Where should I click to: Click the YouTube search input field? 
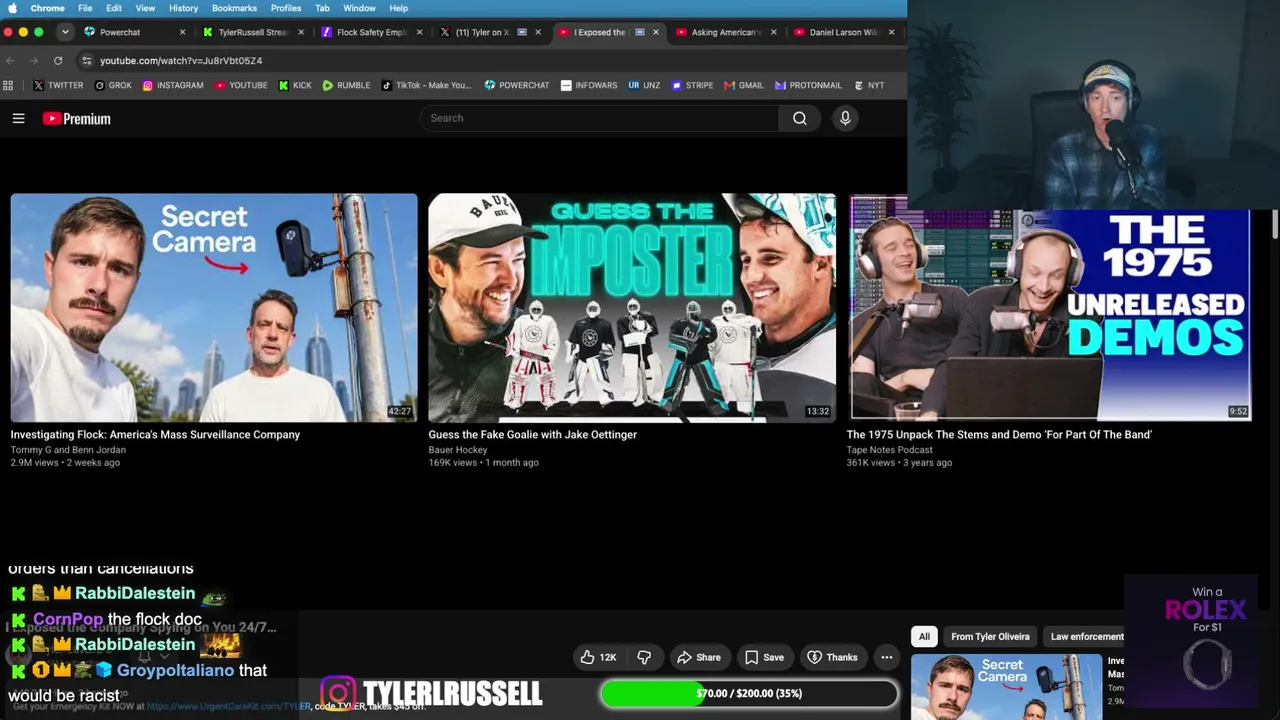pos(600,118)
